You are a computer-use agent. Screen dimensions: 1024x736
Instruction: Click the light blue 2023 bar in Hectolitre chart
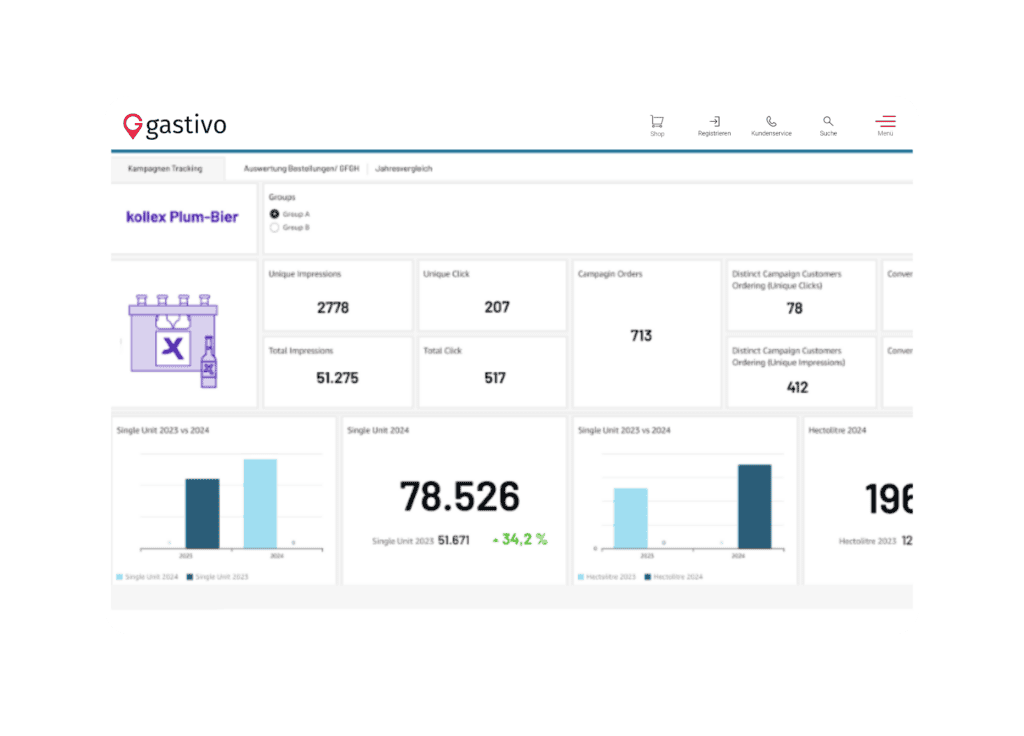[x=631, y=518]
